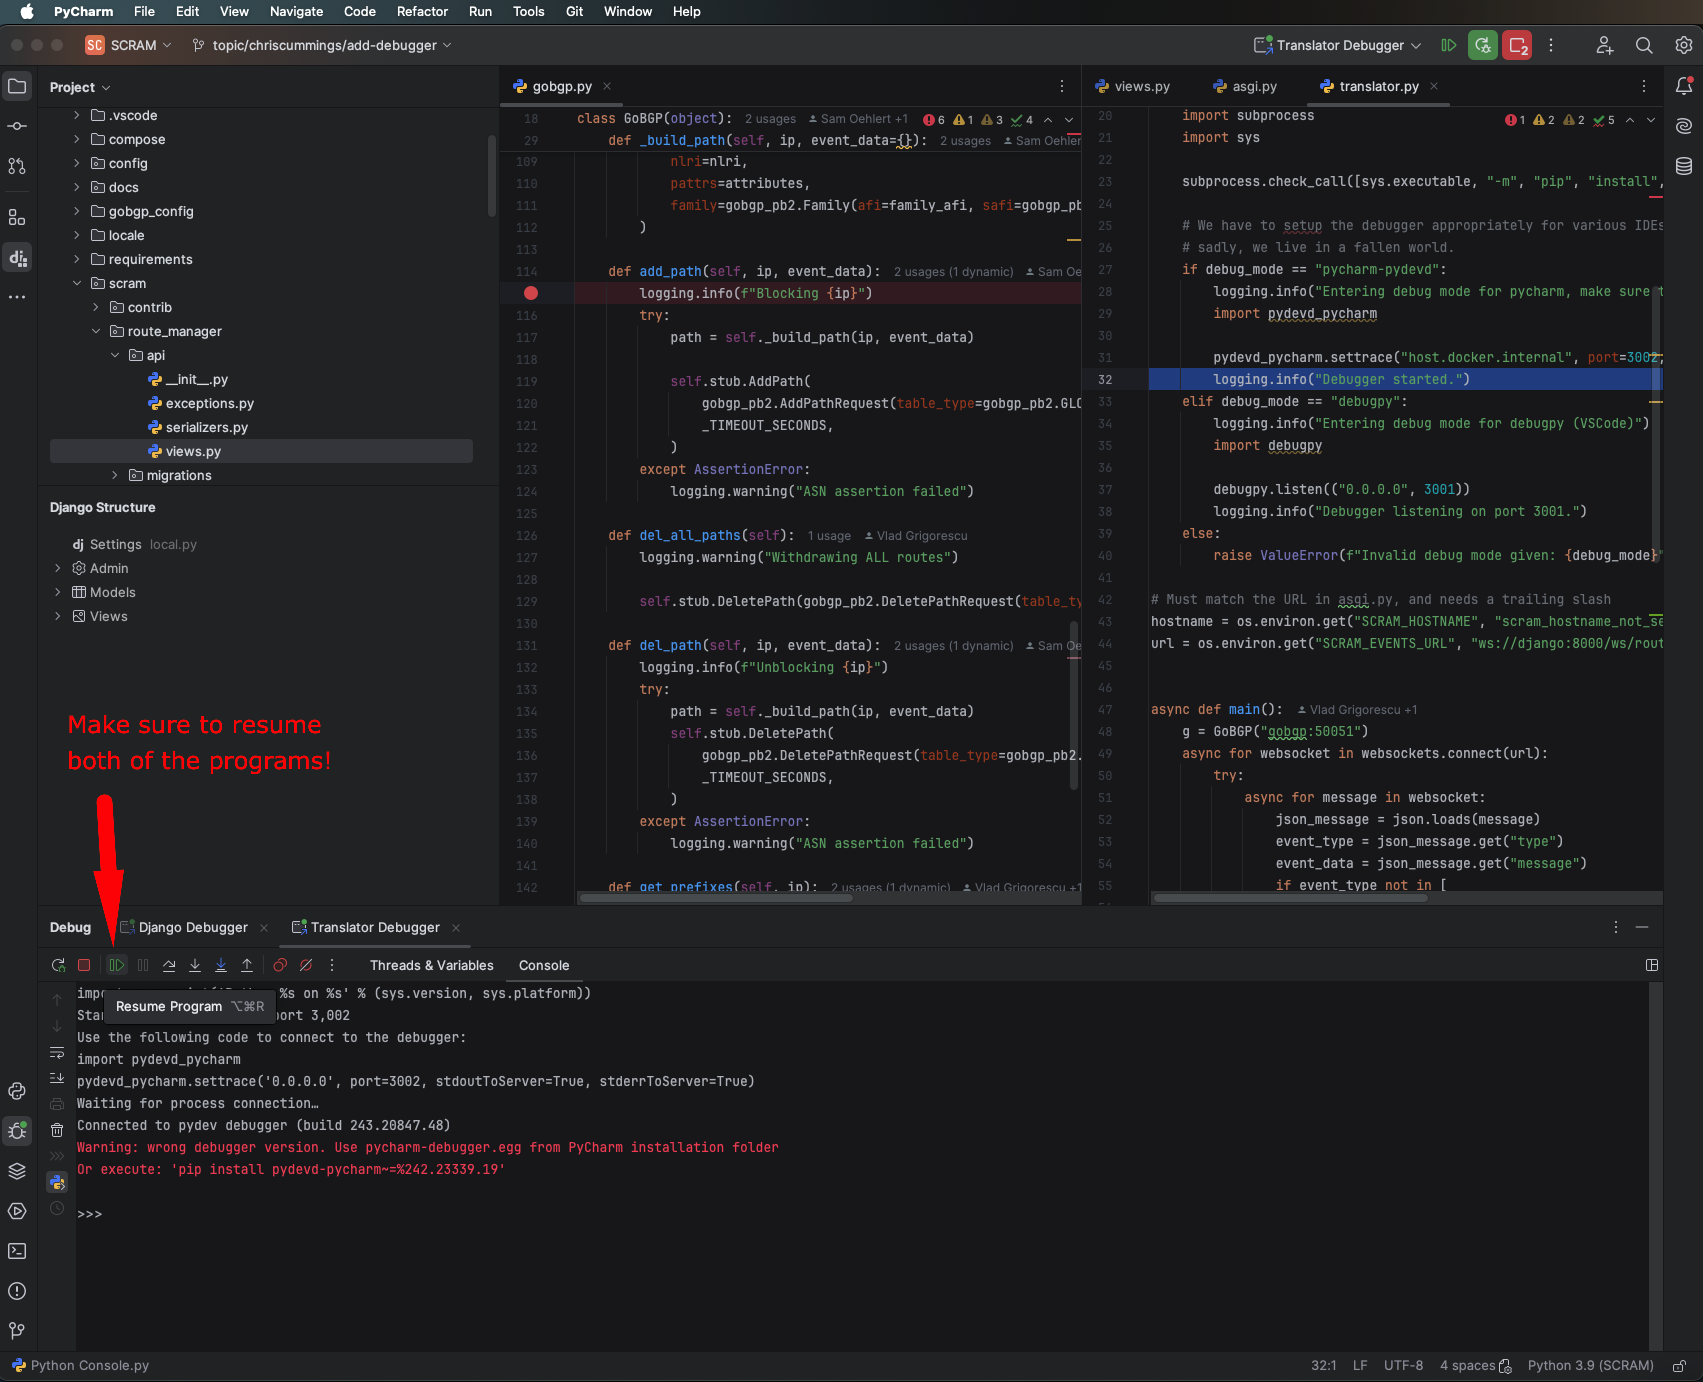Open the Apple menu
Screen dimensions: 1703x1382
tap(27, 11)
